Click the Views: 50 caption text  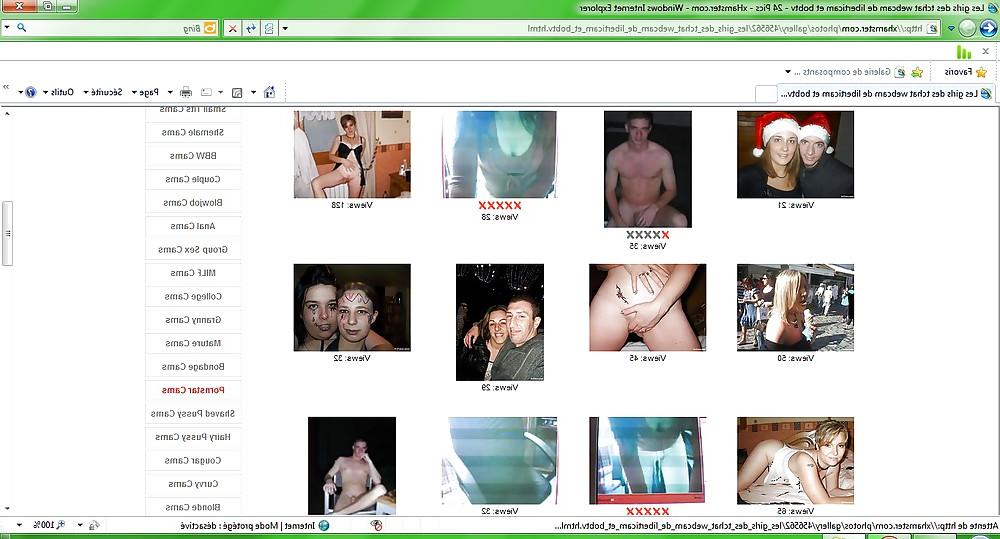795,358
